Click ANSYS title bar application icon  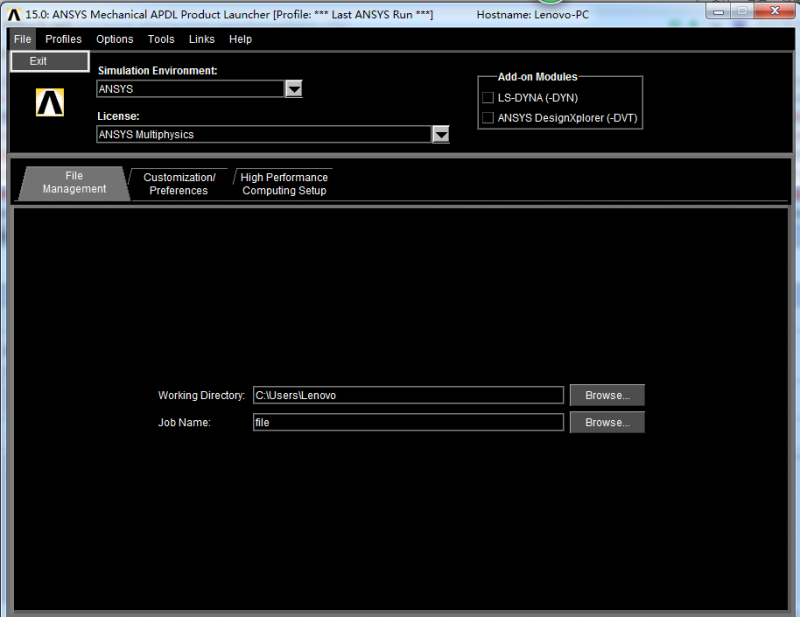(14, 15)
